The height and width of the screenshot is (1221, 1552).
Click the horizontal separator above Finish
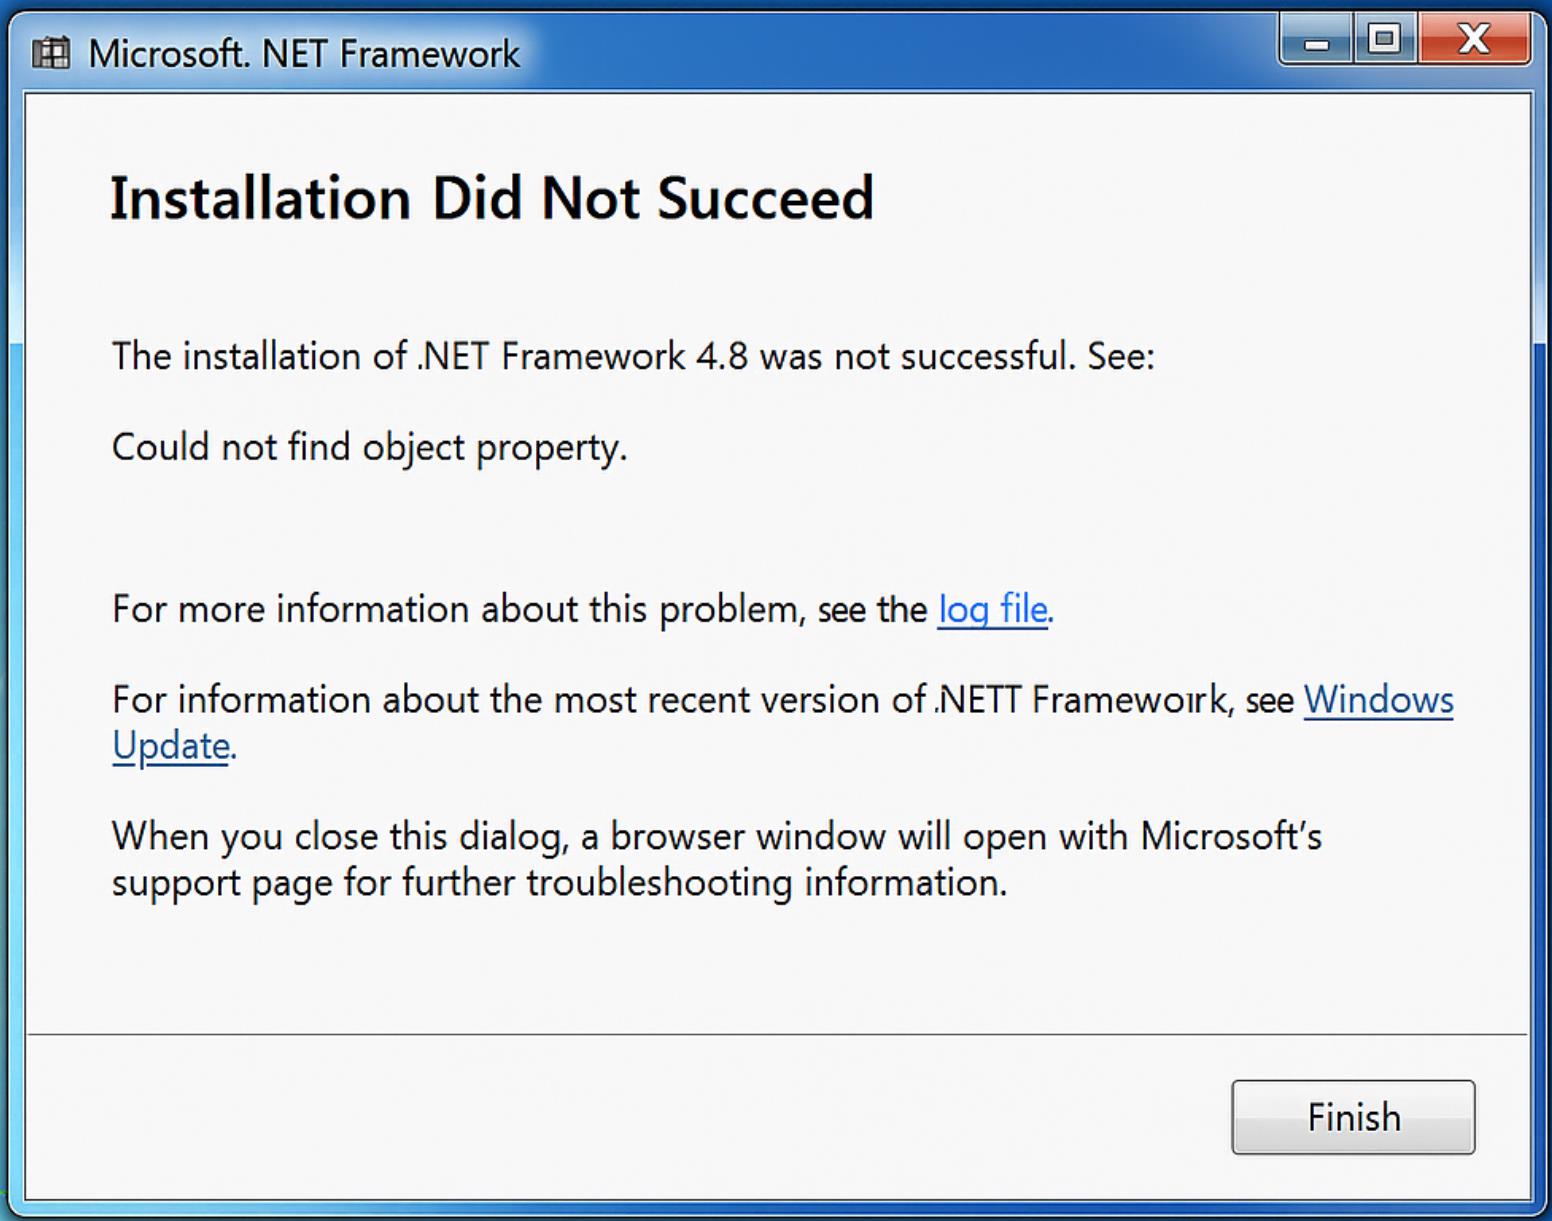(777, 1034)
